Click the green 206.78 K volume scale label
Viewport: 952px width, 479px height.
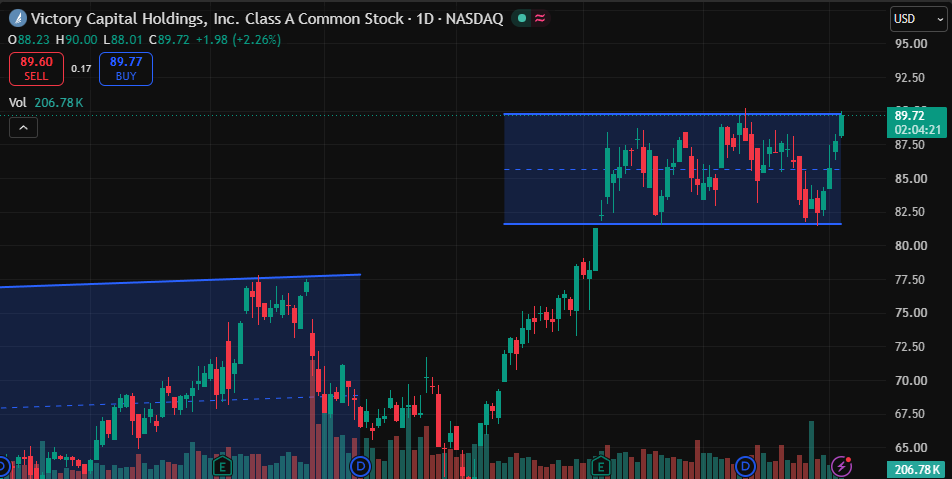917,469
